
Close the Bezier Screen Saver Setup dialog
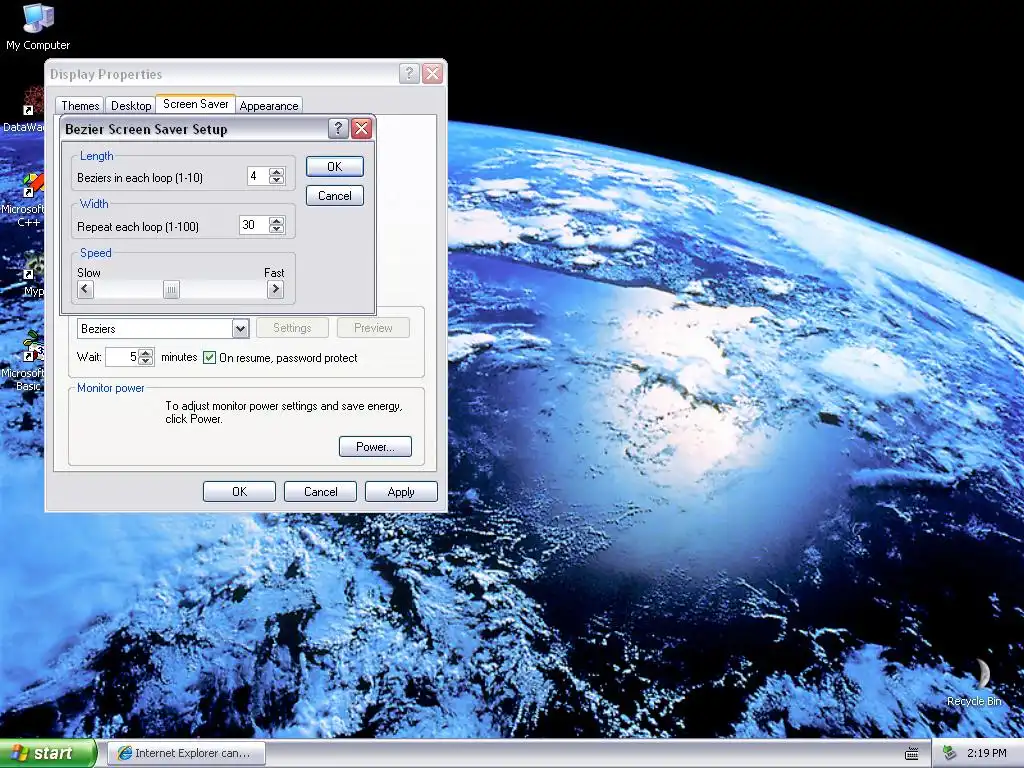pyautogui.click(x=361, y=129)
